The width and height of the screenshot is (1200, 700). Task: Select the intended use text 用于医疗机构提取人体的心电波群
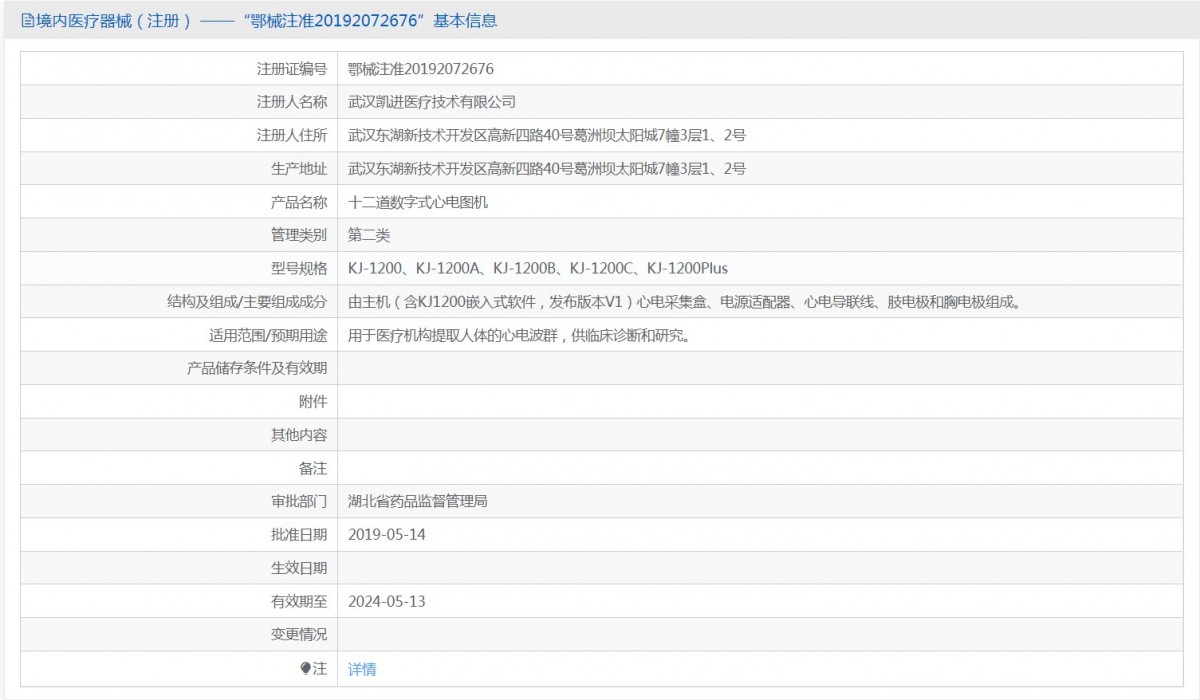coord(519,335)
